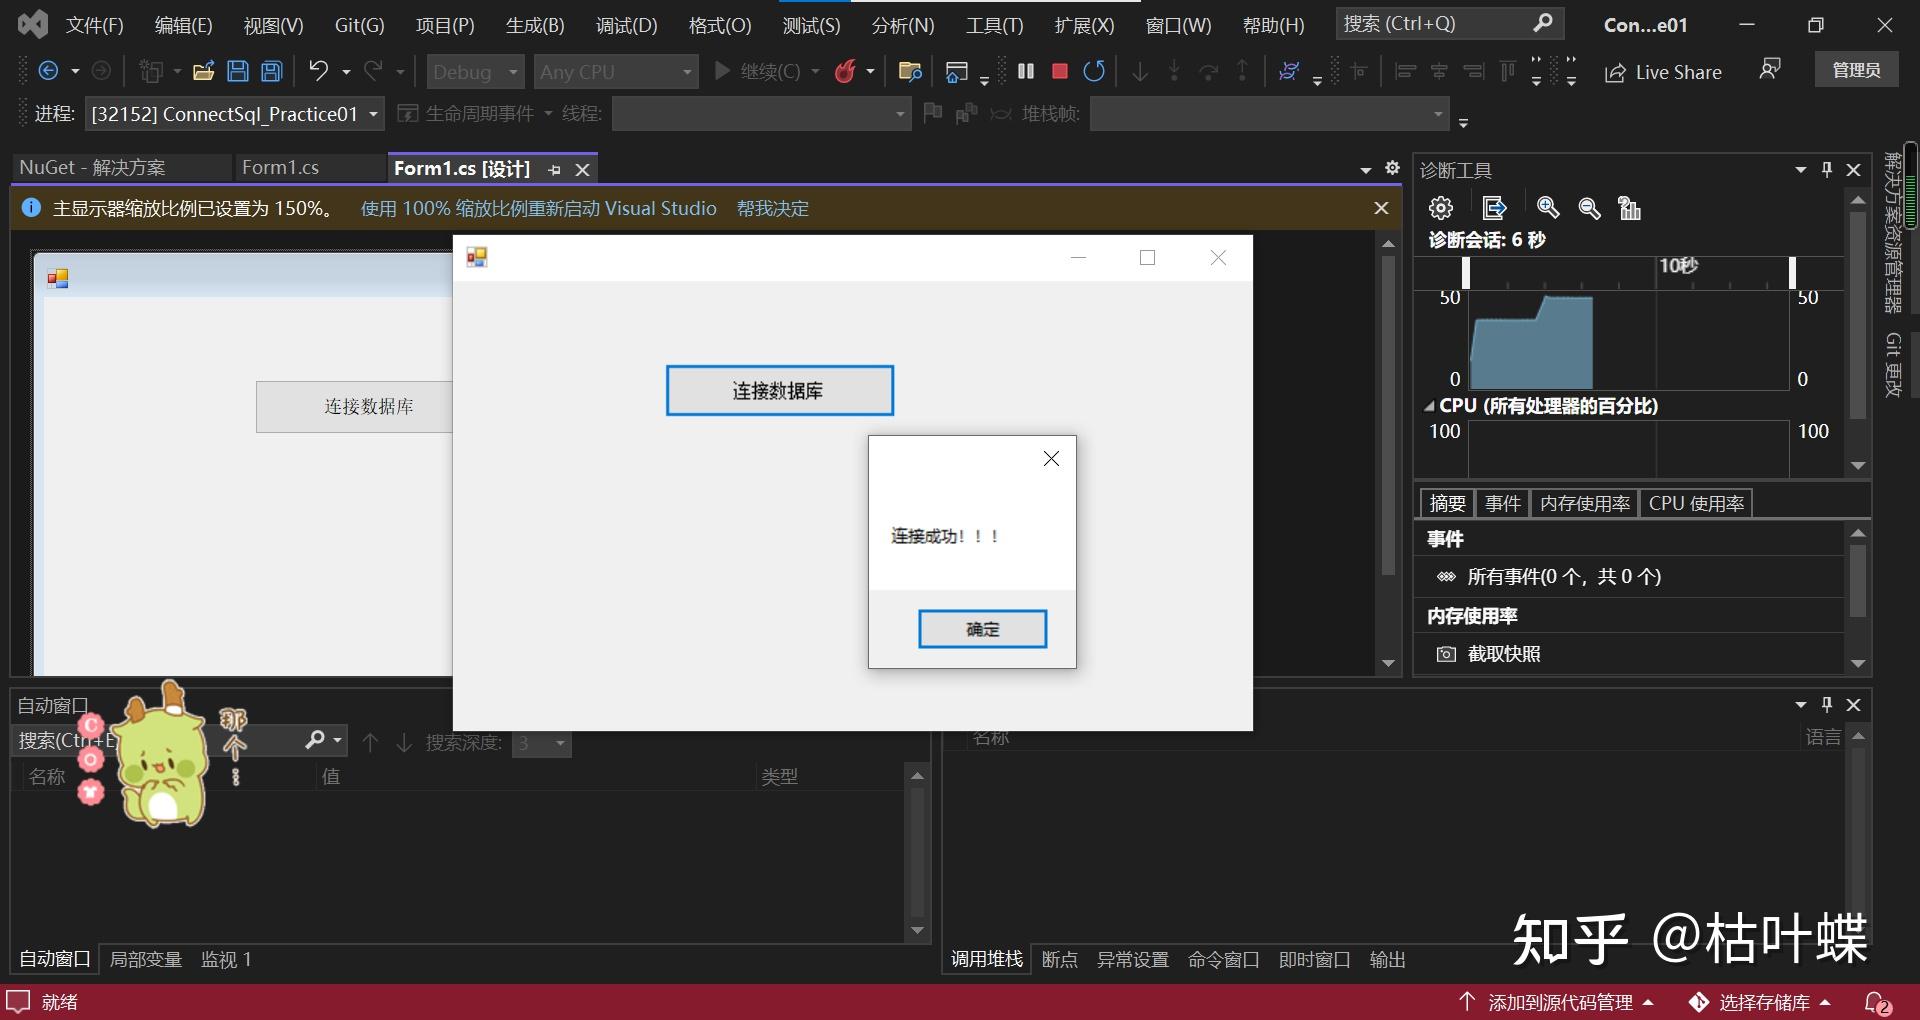Click the Navigate Backward icon
1920x1020 pixels.
tap(47, 71)
